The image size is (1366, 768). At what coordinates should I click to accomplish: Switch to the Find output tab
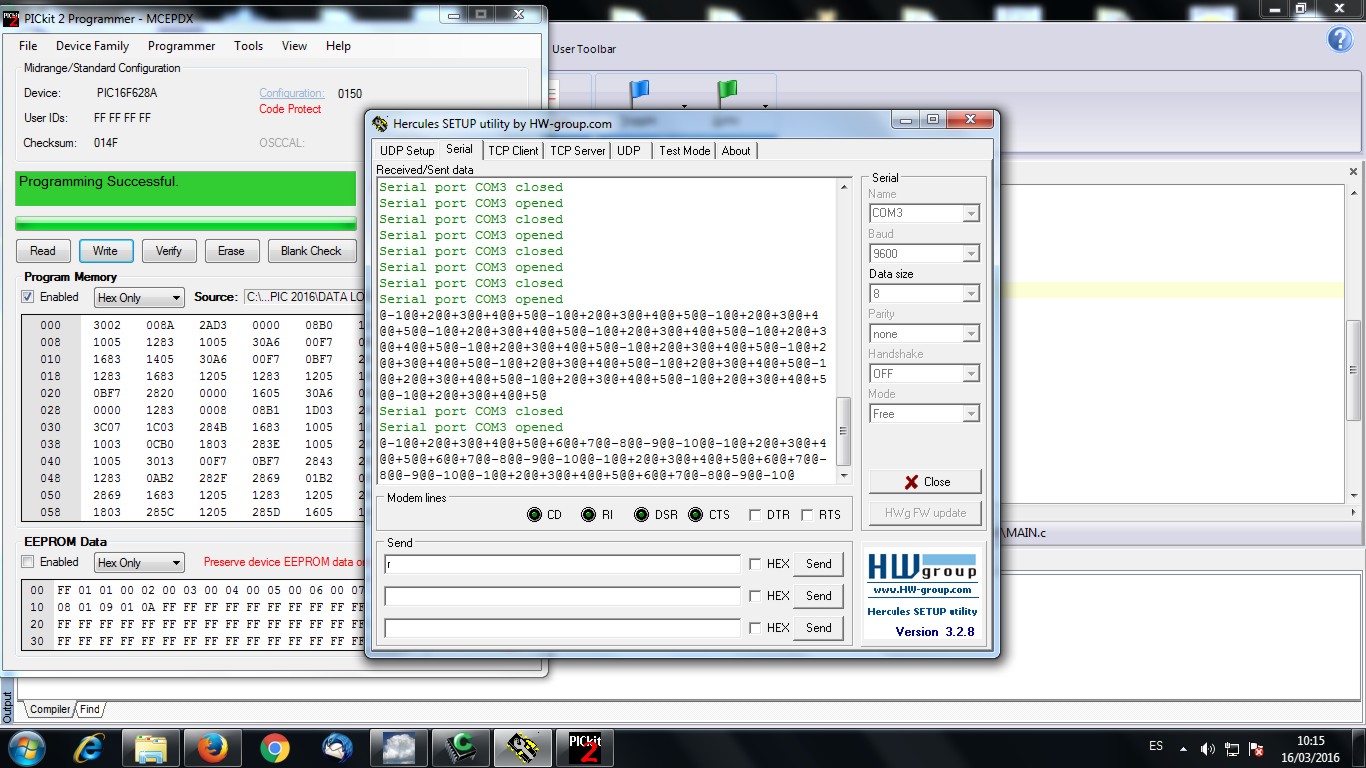coord(90,709)
